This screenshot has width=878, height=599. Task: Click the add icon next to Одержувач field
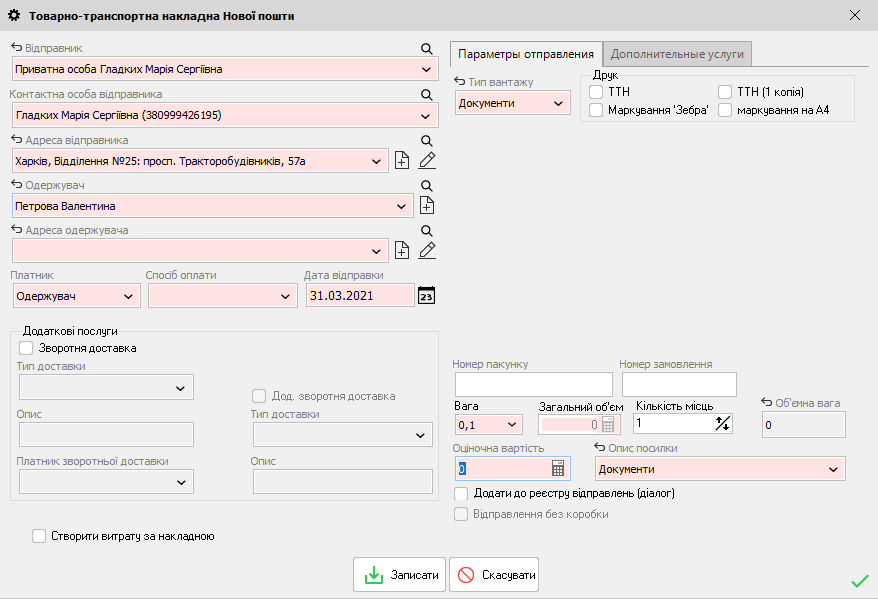(427, 206)
